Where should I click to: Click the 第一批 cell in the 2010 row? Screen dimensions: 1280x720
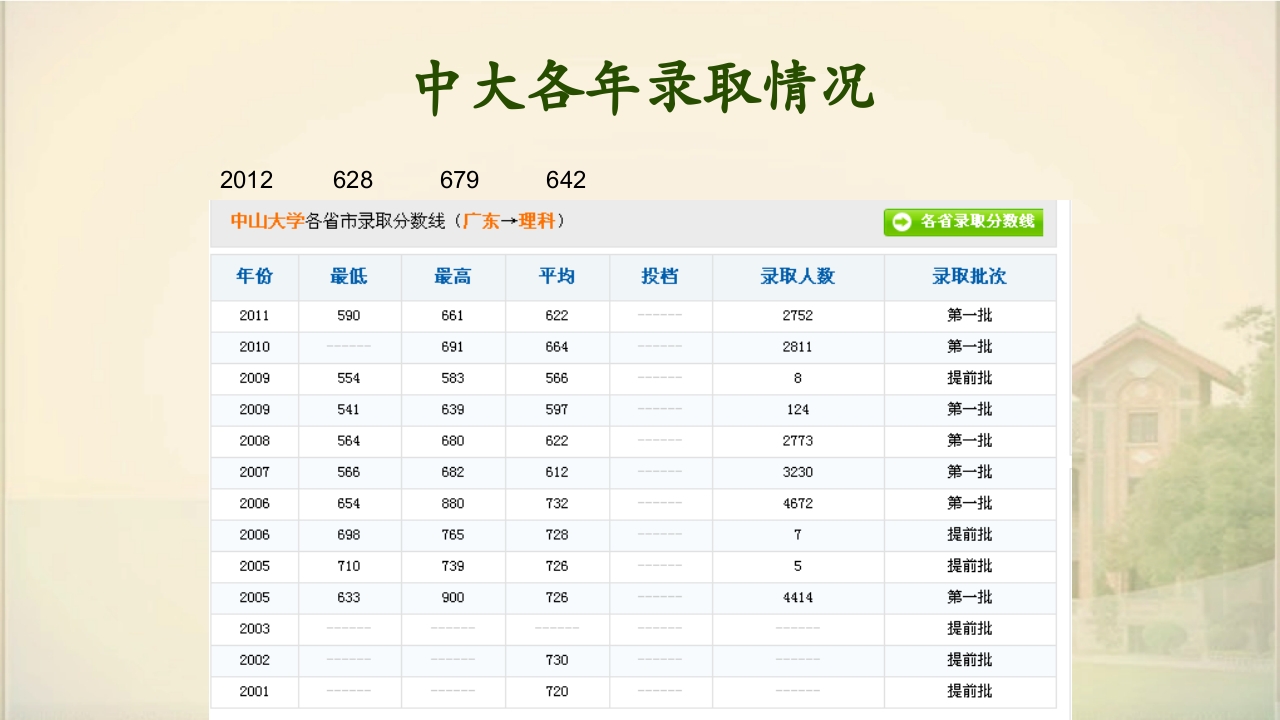tap(970, 346)
